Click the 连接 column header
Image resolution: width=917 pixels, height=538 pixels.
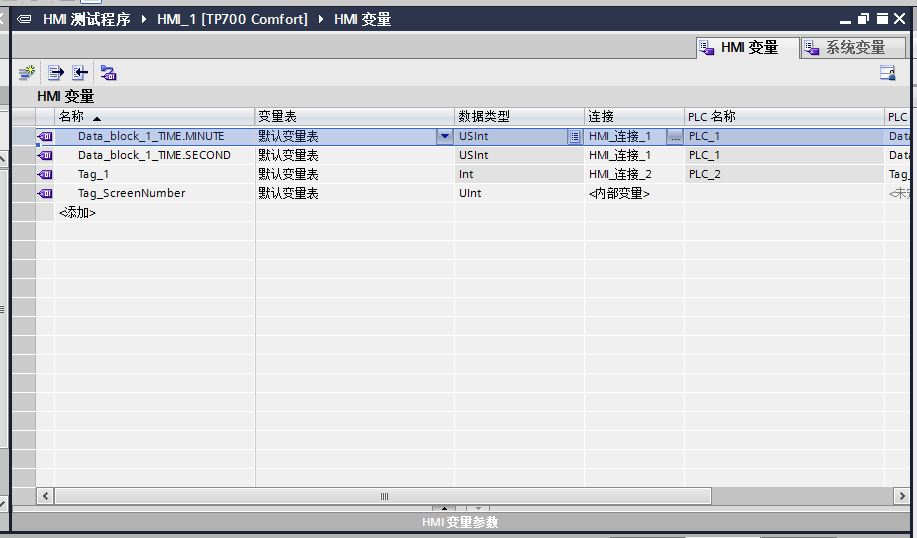pos(634,116)
